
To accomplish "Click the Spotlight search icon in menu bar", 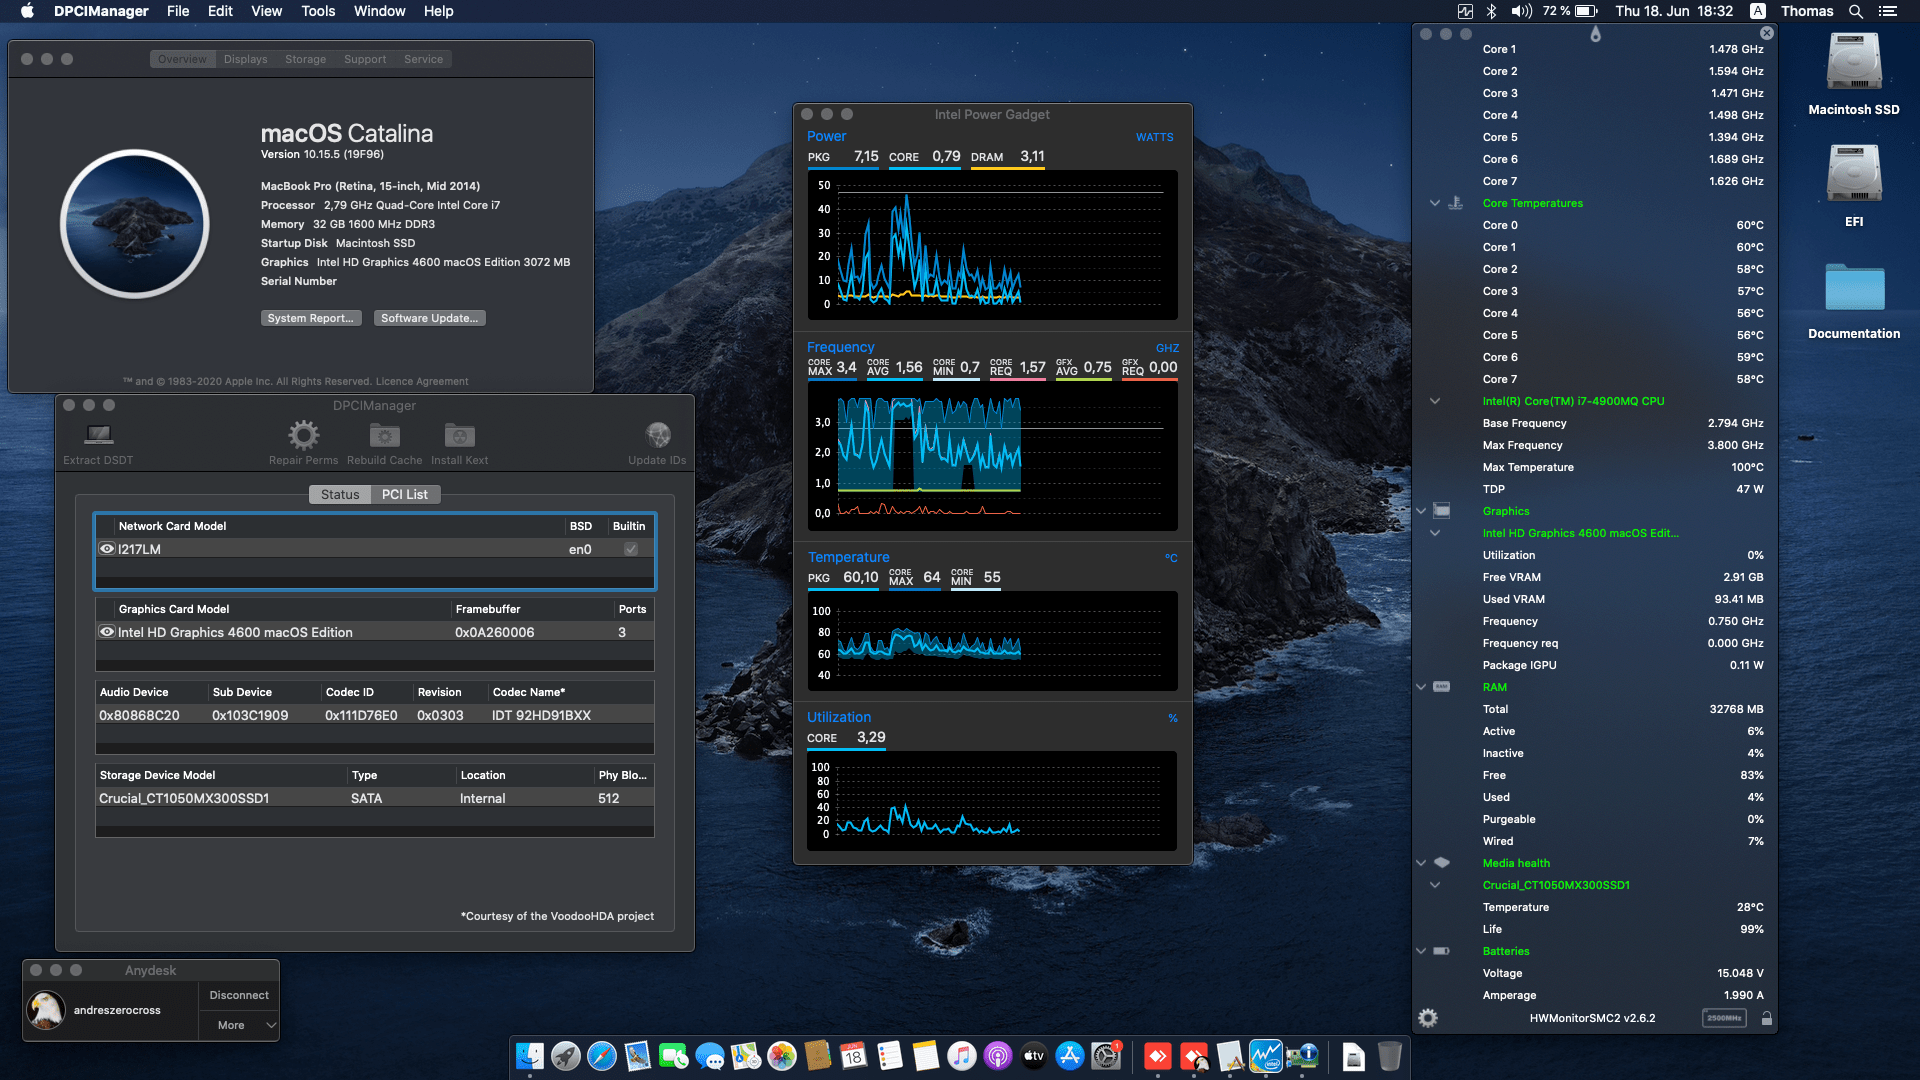I will (x=1855, y=11).
